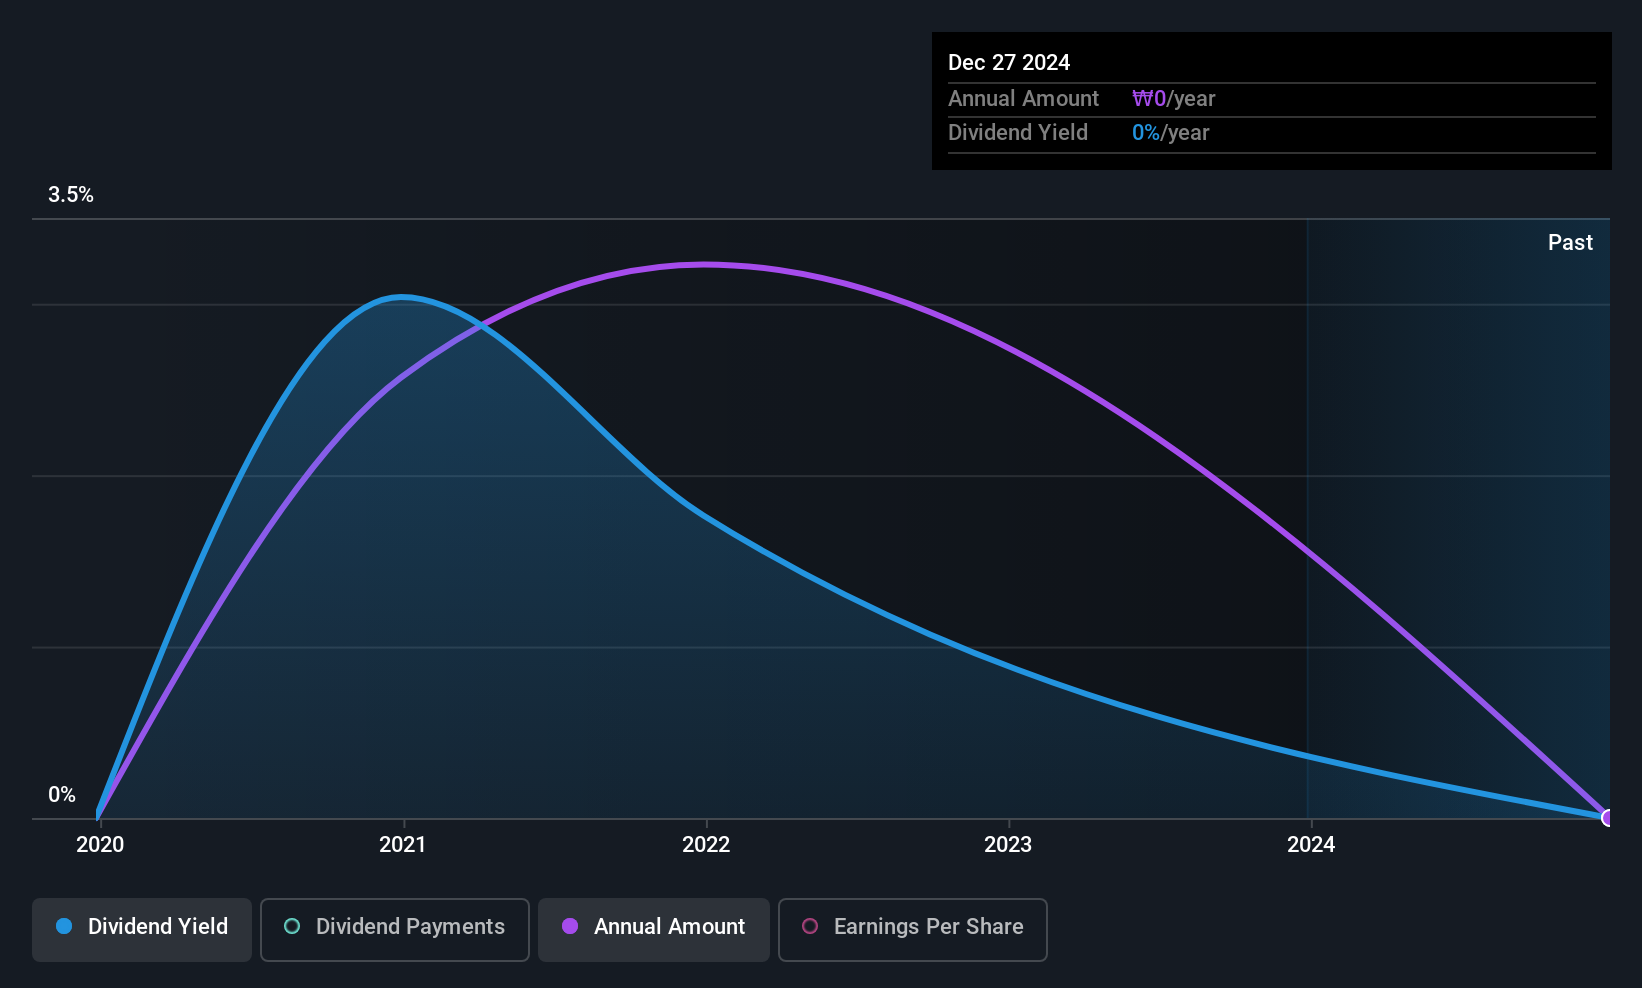Toggle the Dividend Yield legend button
The image size is (1642, 988).
tap(142, 928)
